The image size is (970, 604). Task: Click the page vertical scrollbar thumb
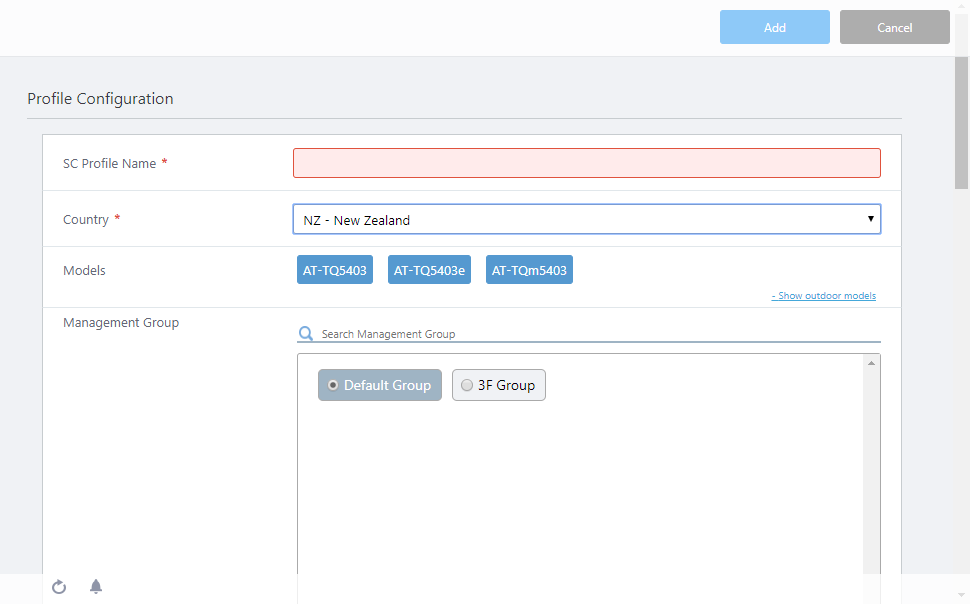pos(961,120)
